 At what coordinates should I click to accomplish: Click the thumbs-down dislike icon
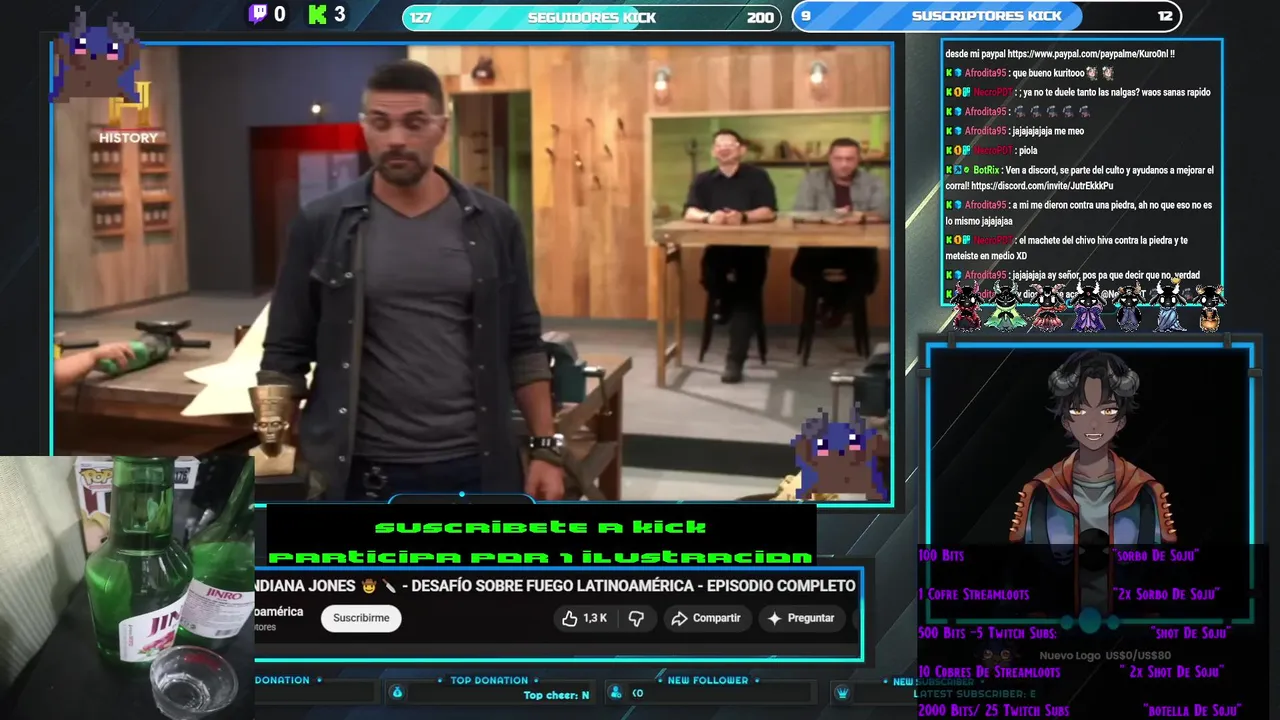(x=636, y=618)
